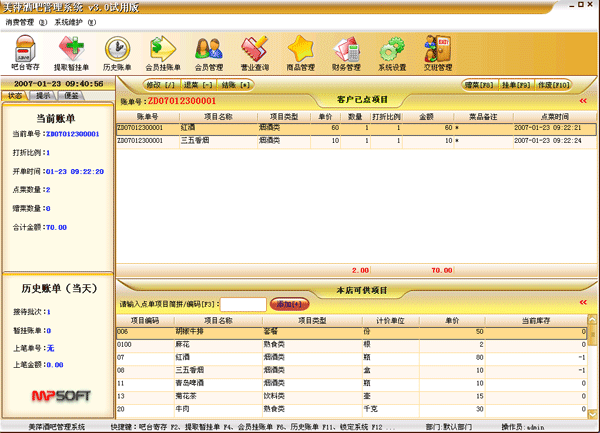Open 系统设置 gear icon
The width and height of the screenshot is (600, 433).
pos(392,53)
